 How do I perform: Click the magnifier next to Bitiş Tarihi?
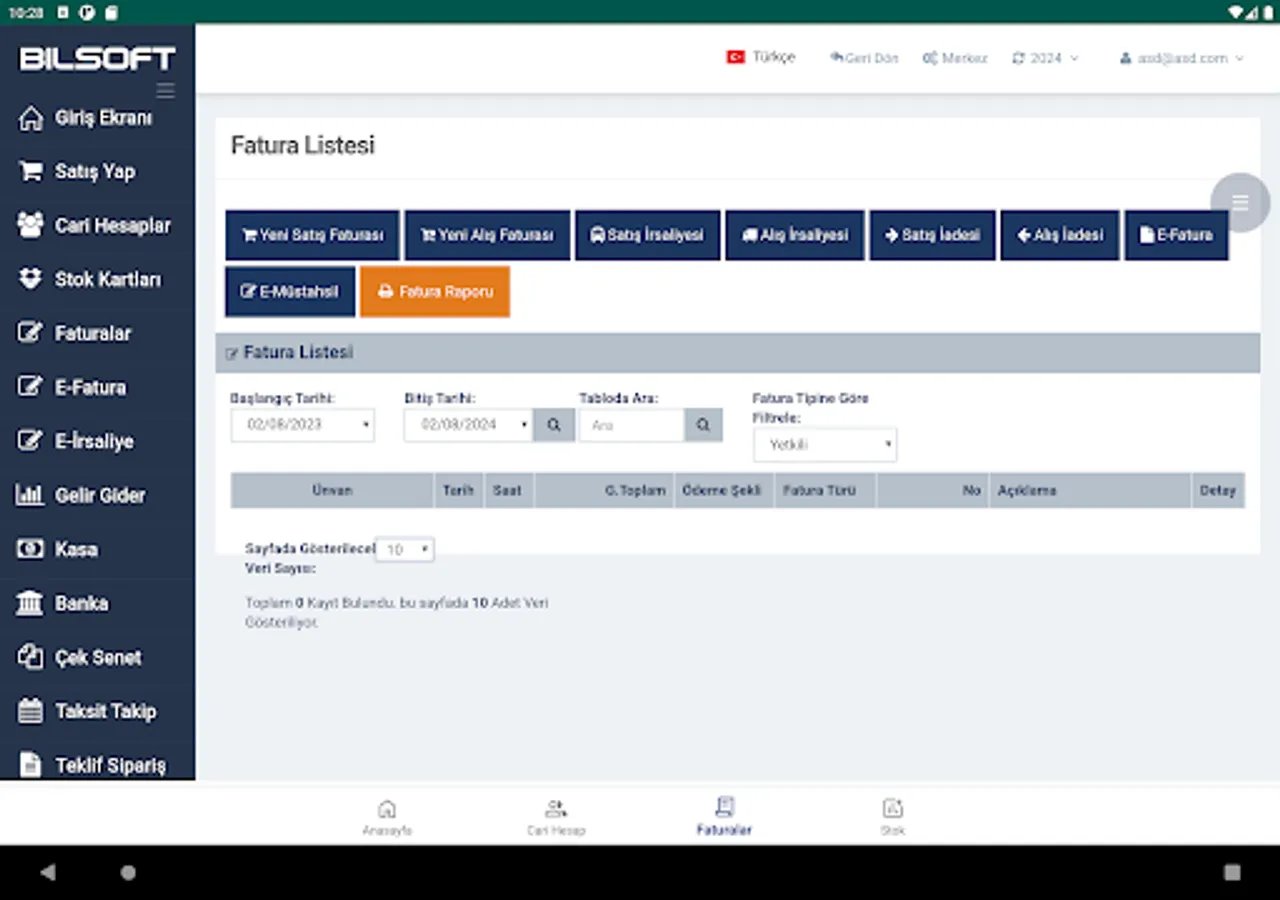tap(553, 424)
